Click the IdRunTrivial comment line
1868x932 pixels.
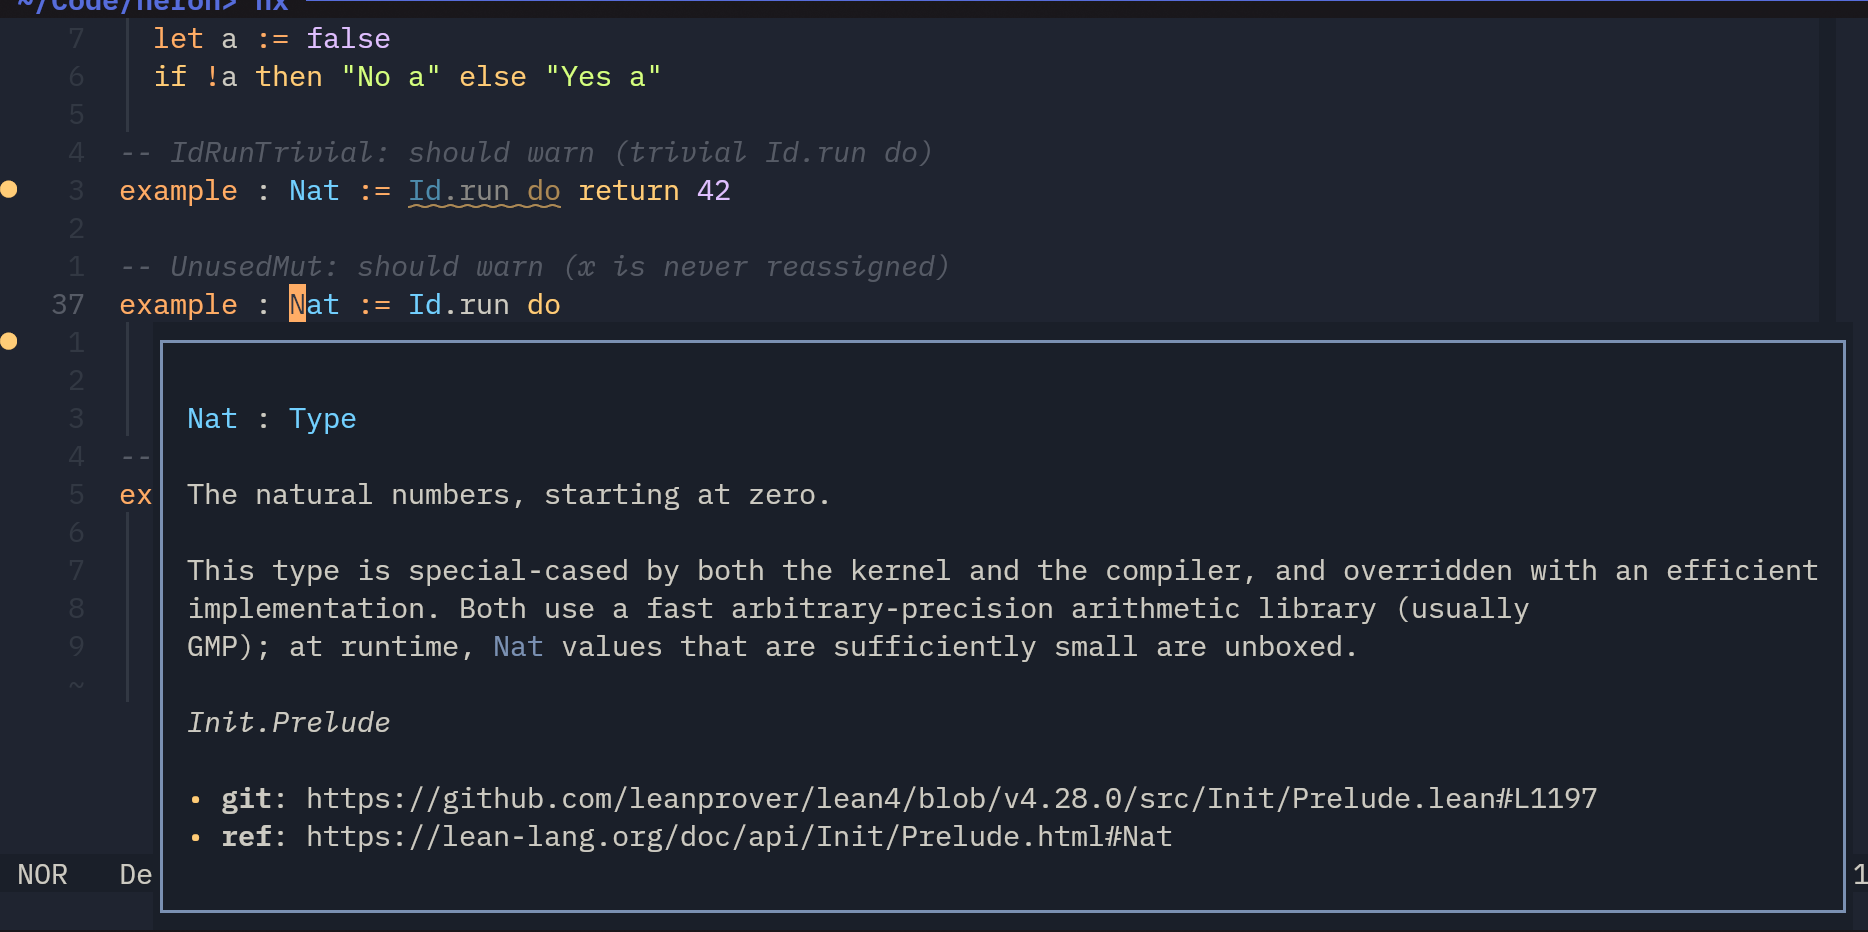[x=526, y=153]
